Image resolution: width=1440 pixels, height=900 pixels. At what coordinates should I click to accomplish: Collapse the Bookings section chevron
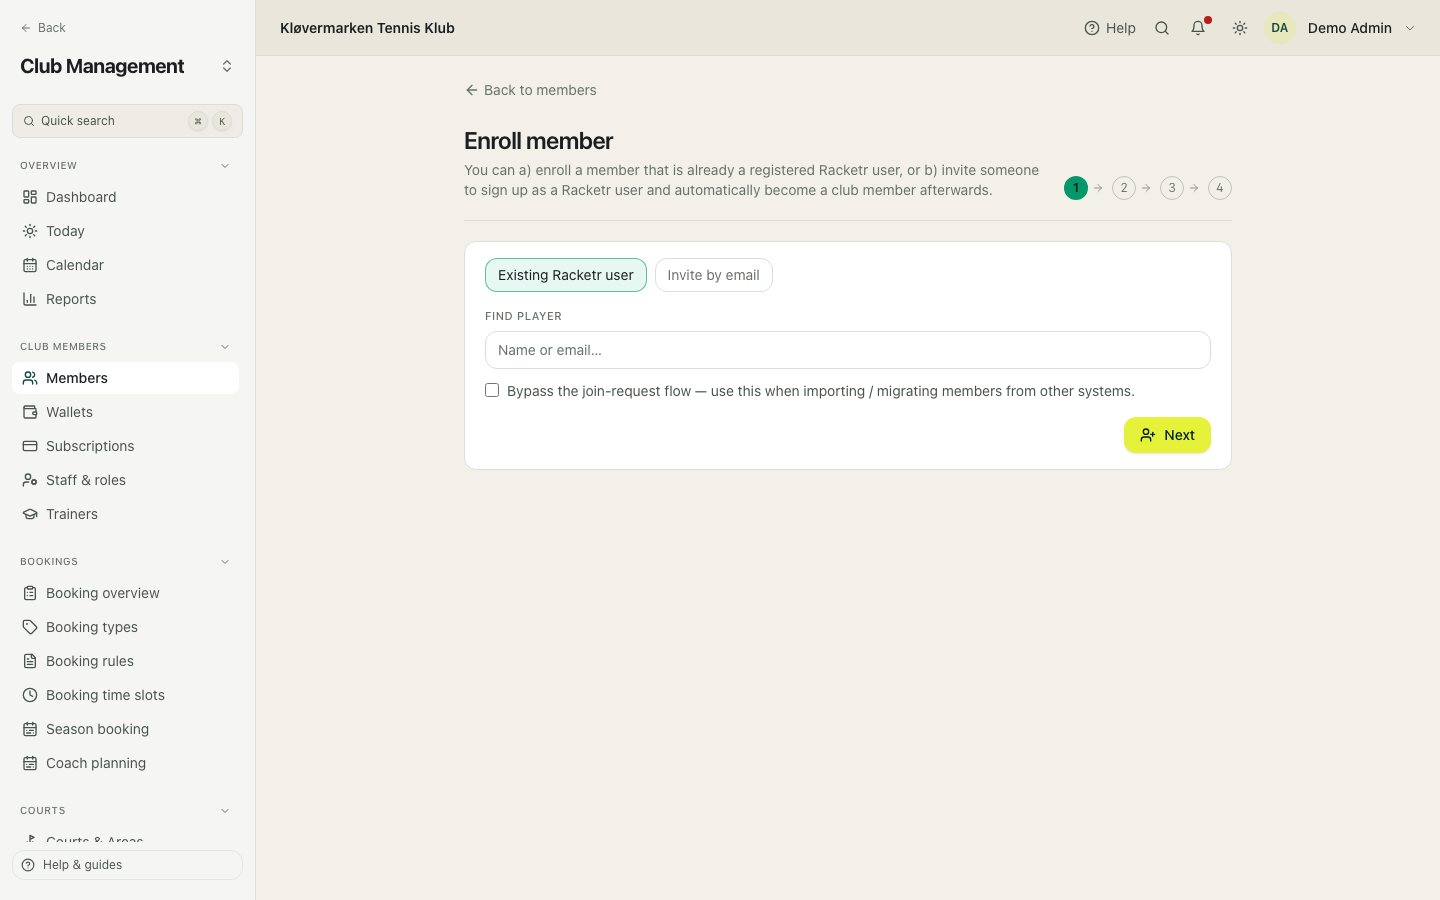225,562
